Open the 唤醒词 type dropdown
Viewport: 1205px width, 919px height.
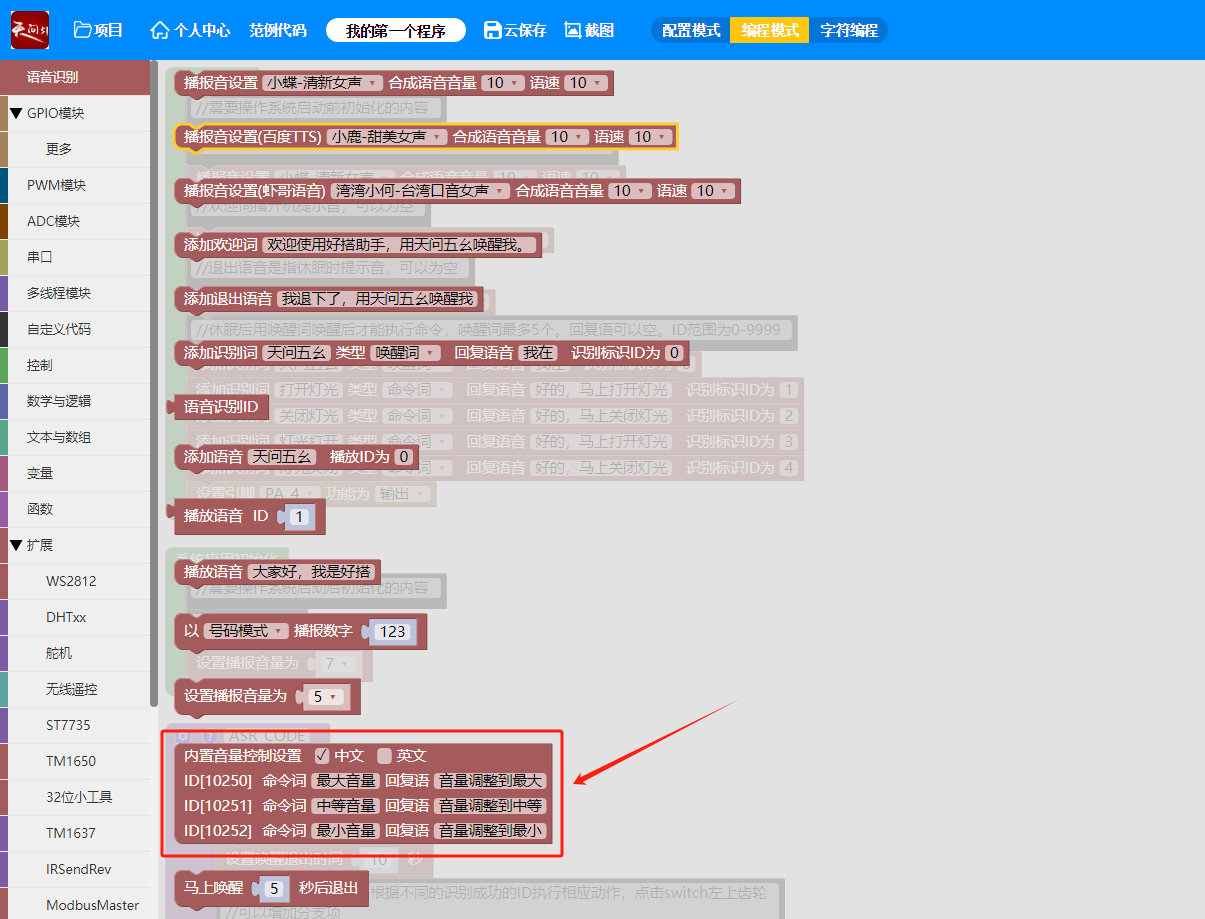tap(405, 352)
